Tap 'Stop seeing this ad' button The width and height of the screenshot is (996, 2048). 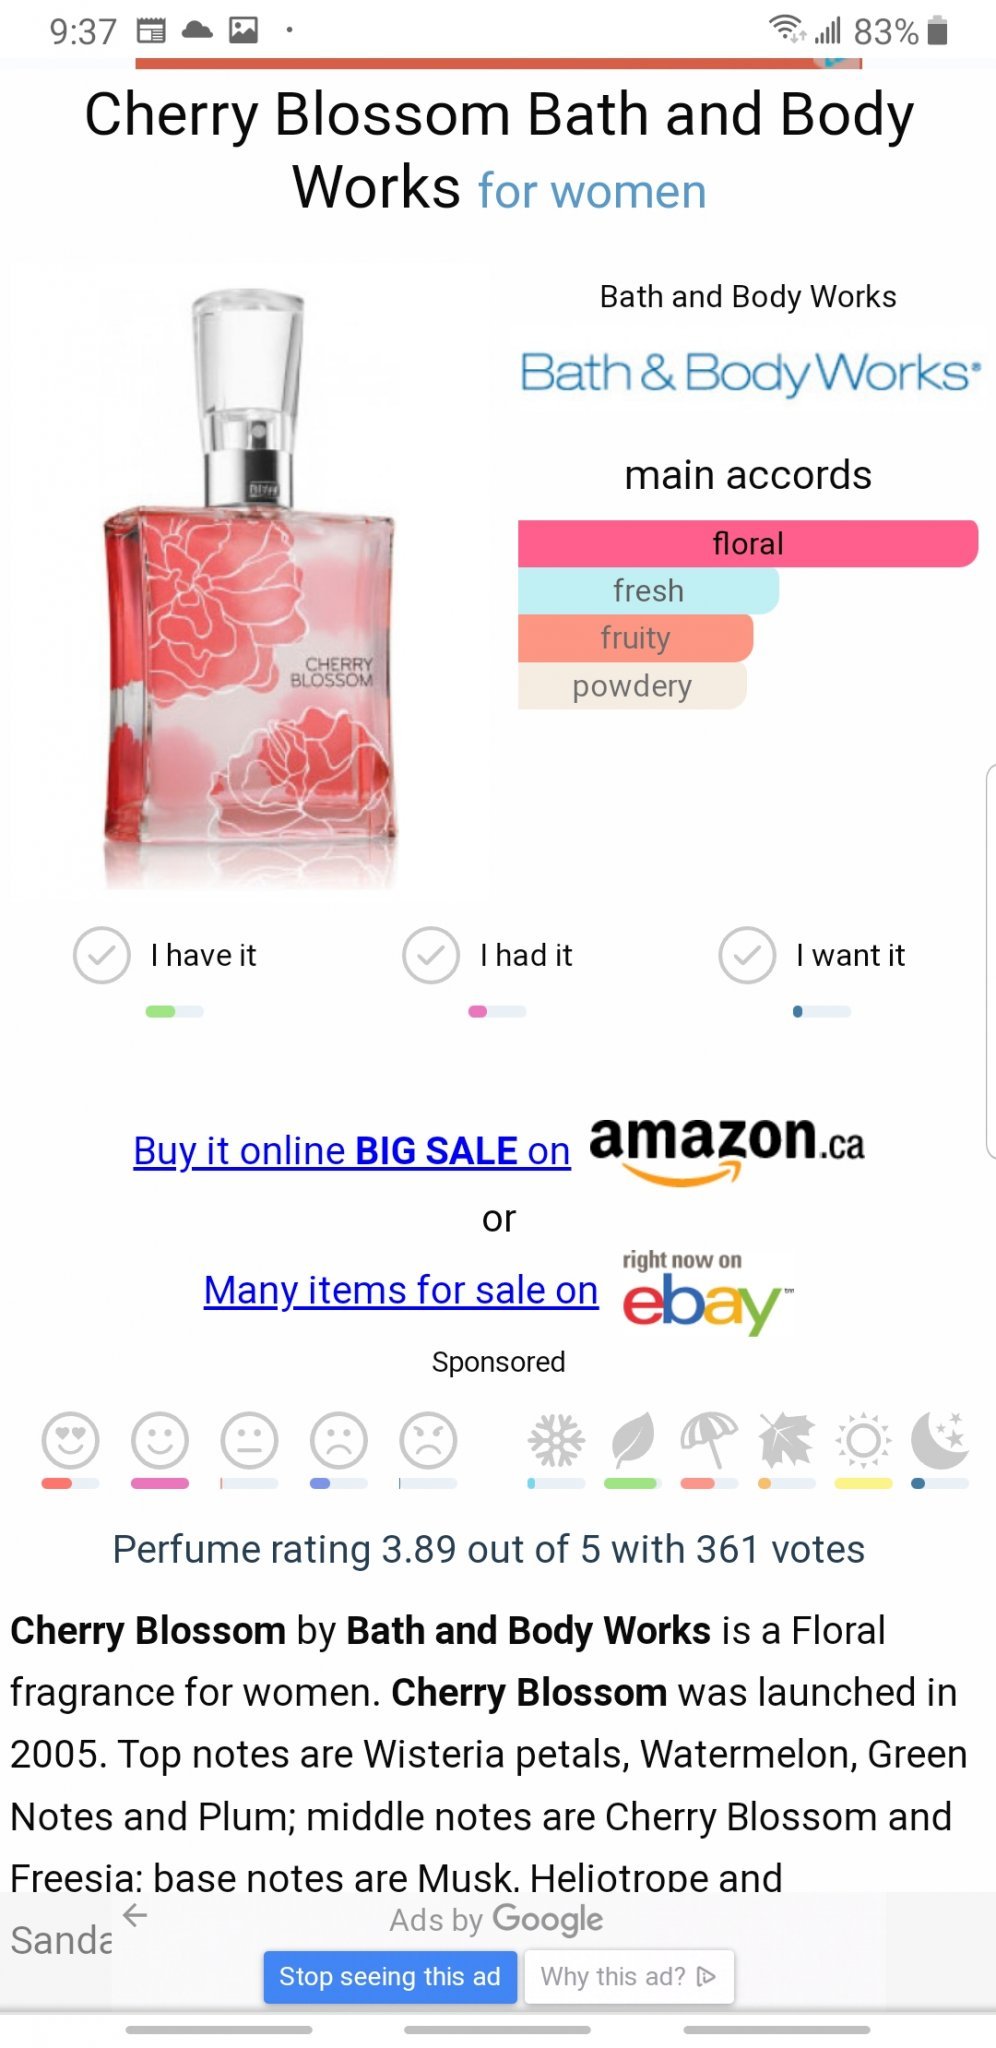click(390, 1976)
